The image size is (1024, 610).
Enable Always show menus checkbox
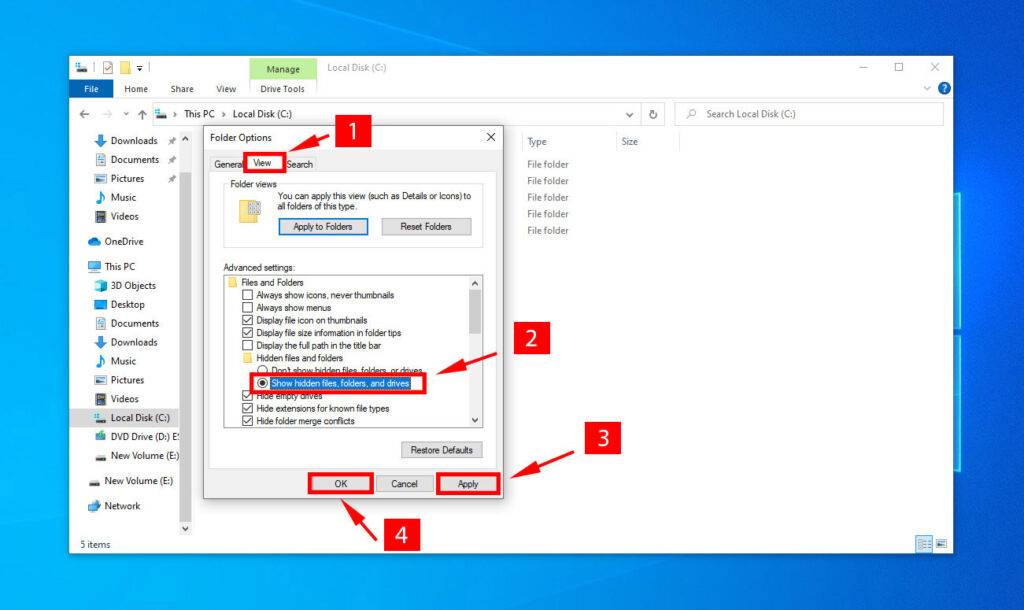pyautogui.click(x=248, y=308)
